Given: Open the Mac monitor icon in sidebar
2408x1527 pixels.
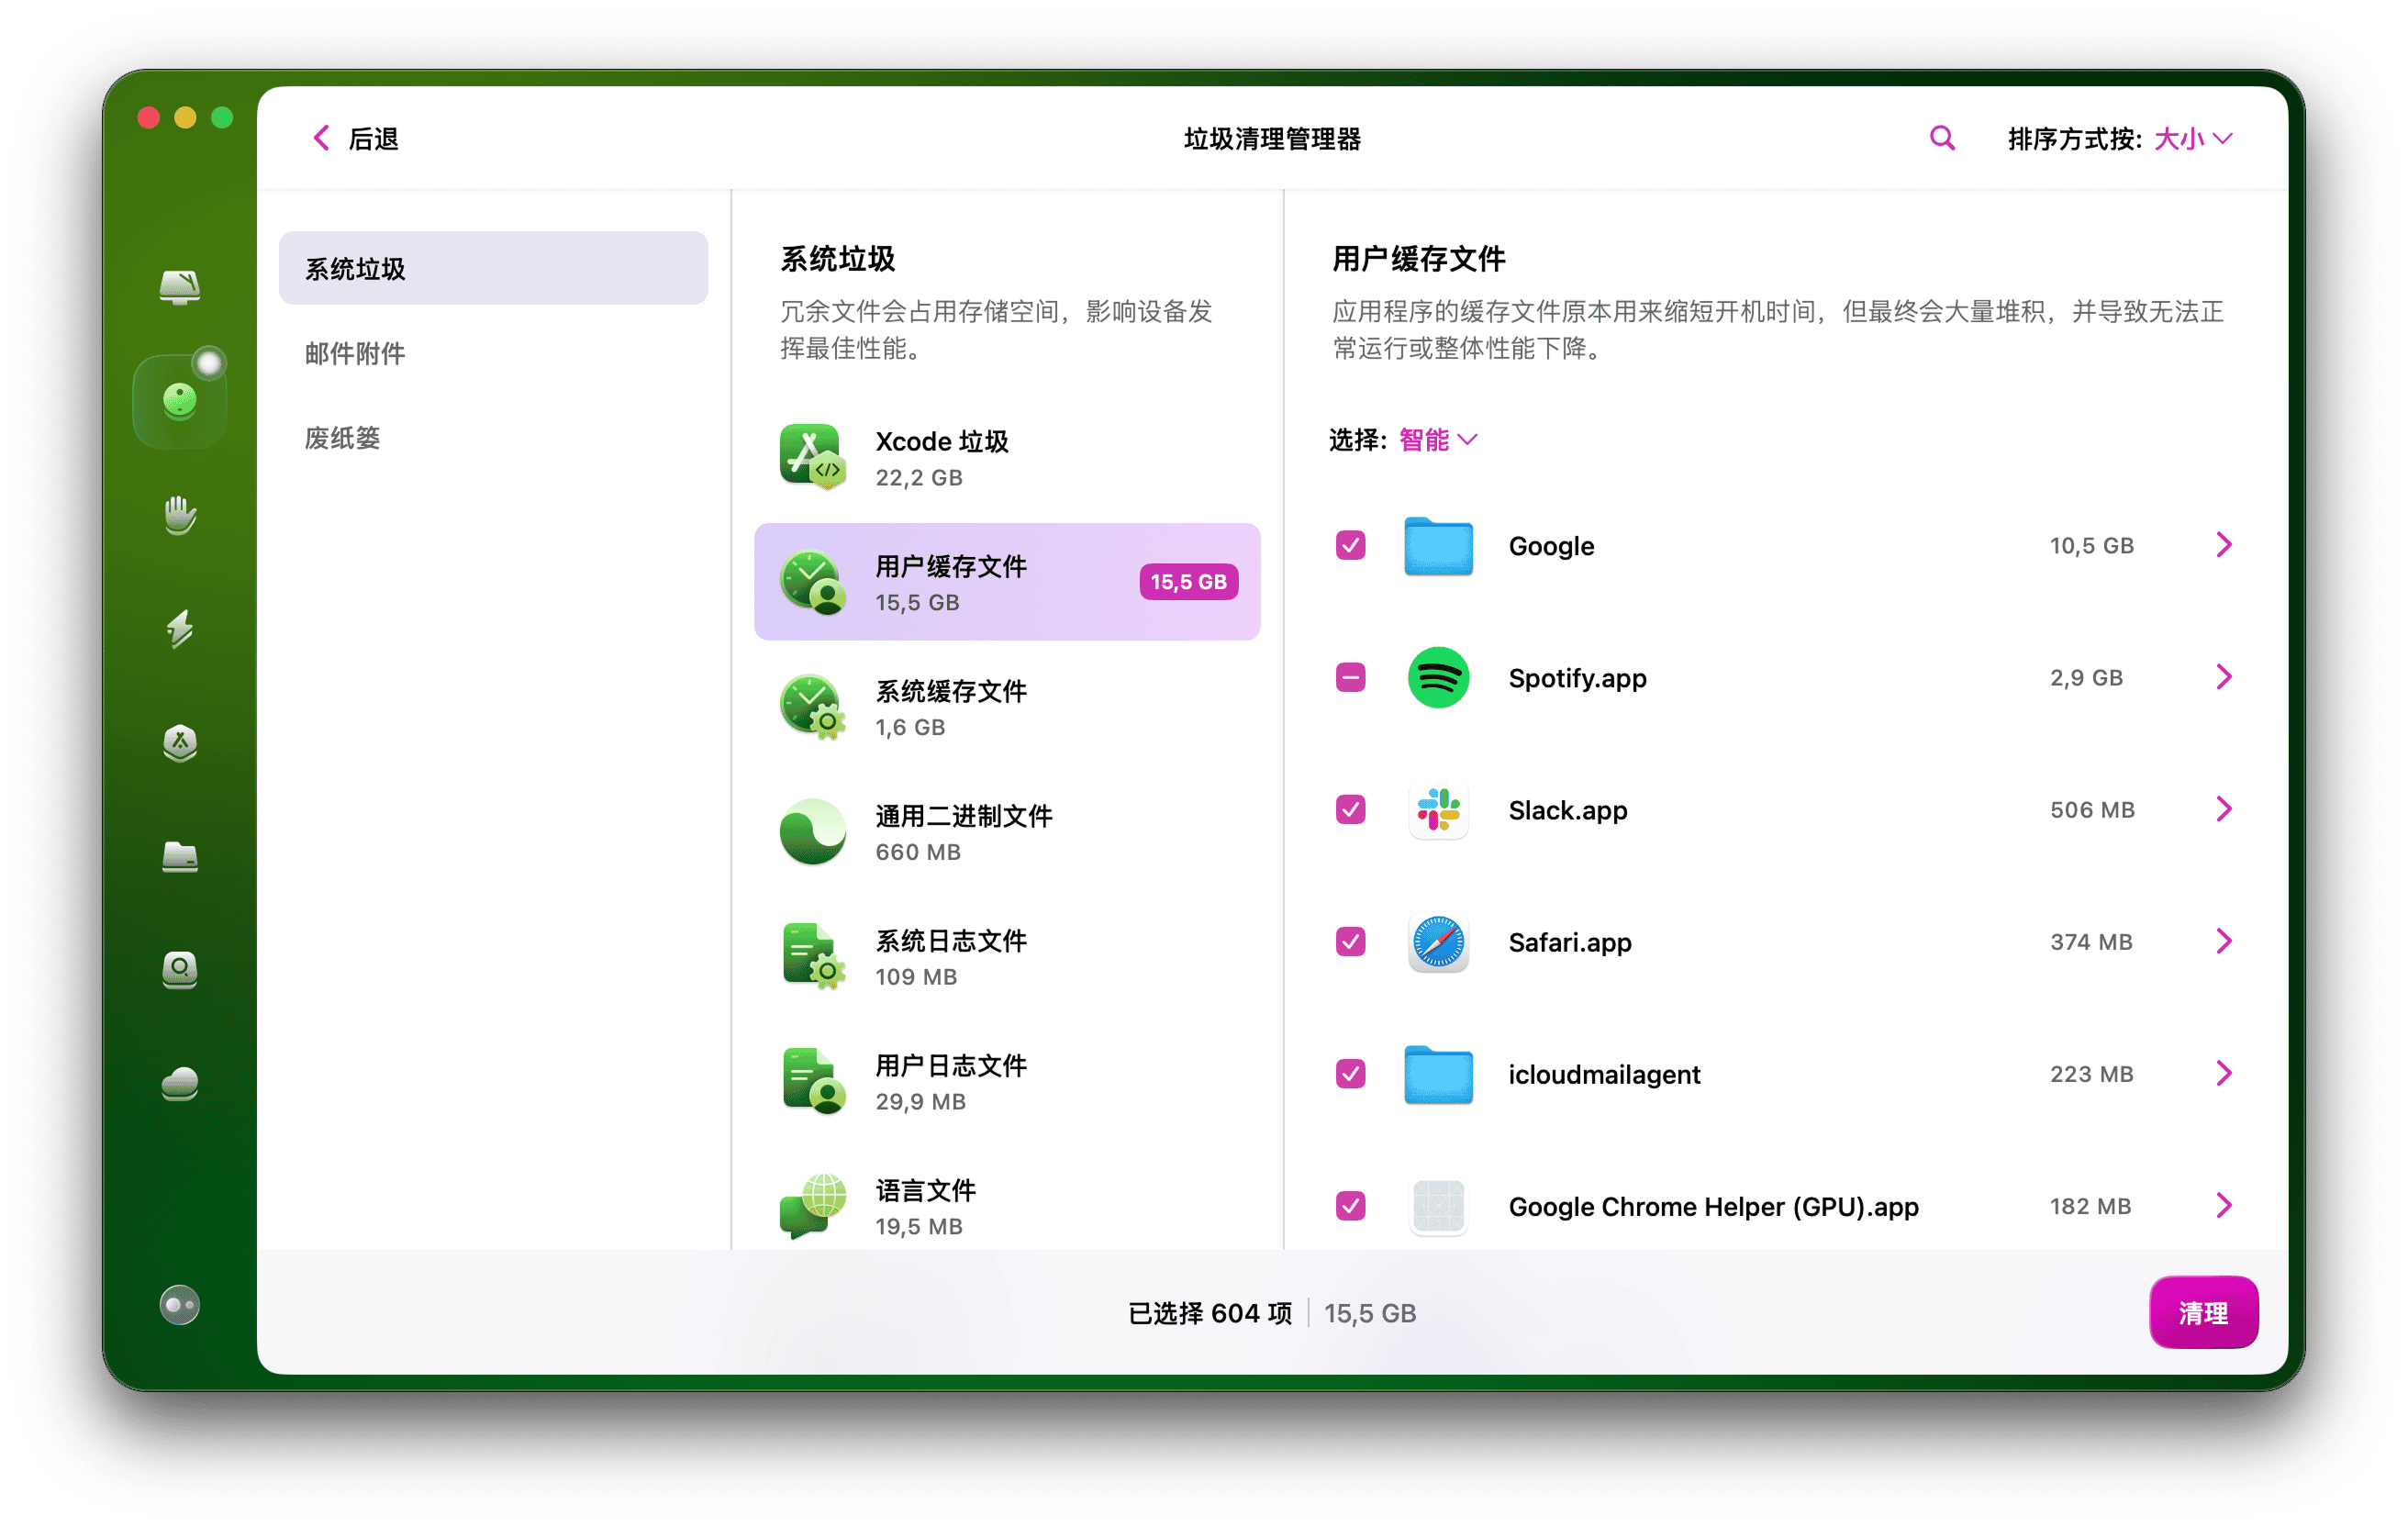Looking at the screenshot, I should click(x=180, y=288).
